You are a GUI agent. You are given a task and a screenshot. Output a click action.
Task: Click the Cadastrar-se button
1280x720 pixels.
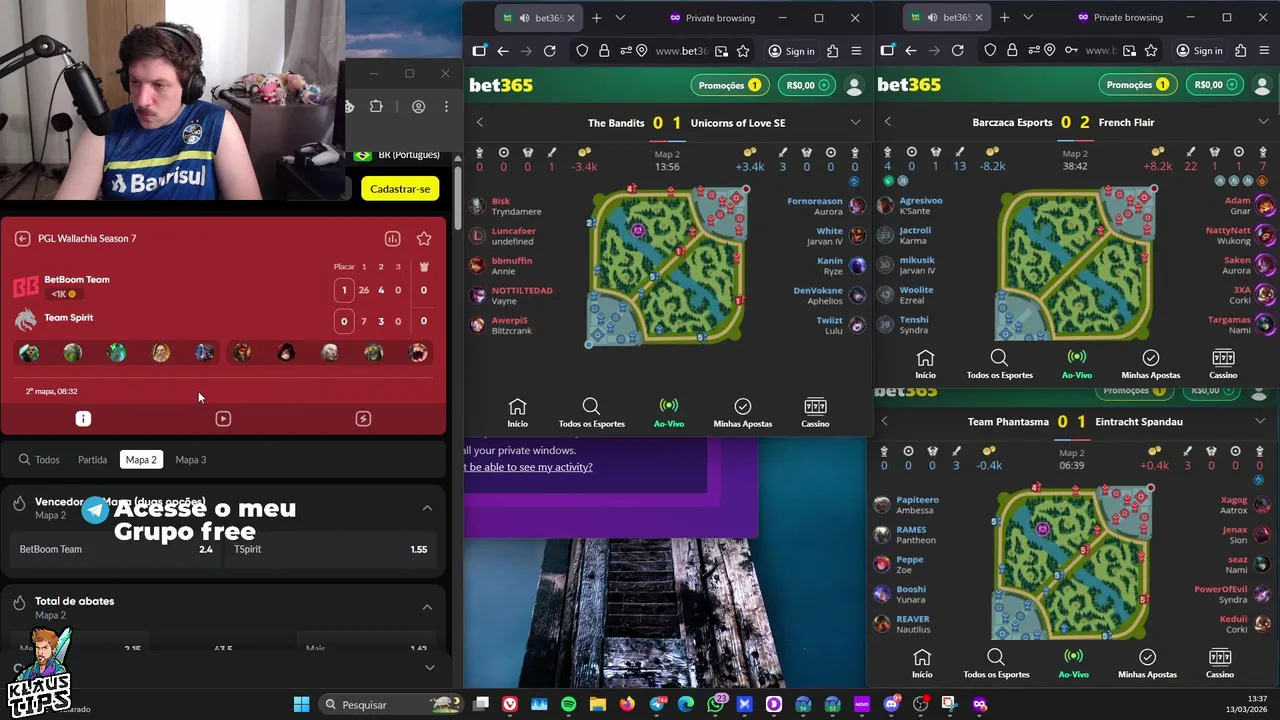click(x=400, y=189)
